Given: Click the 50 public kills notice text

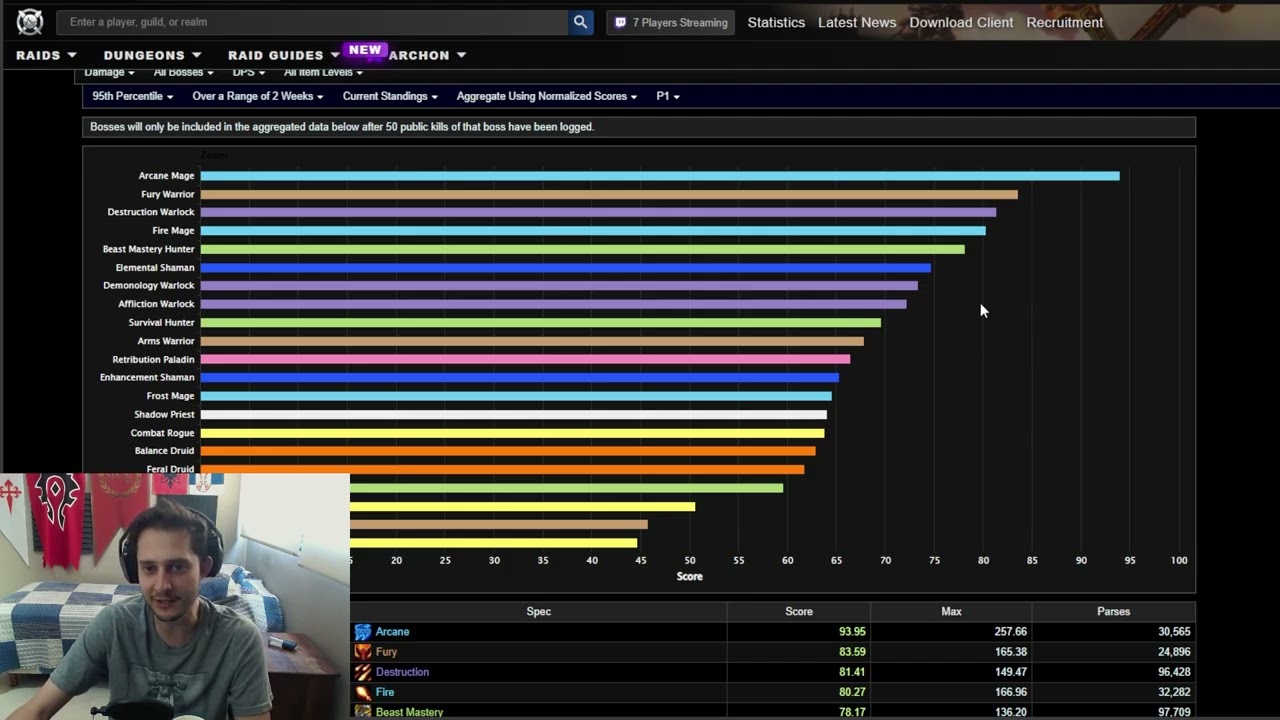Looking at the screenshot, I should 342,127.
